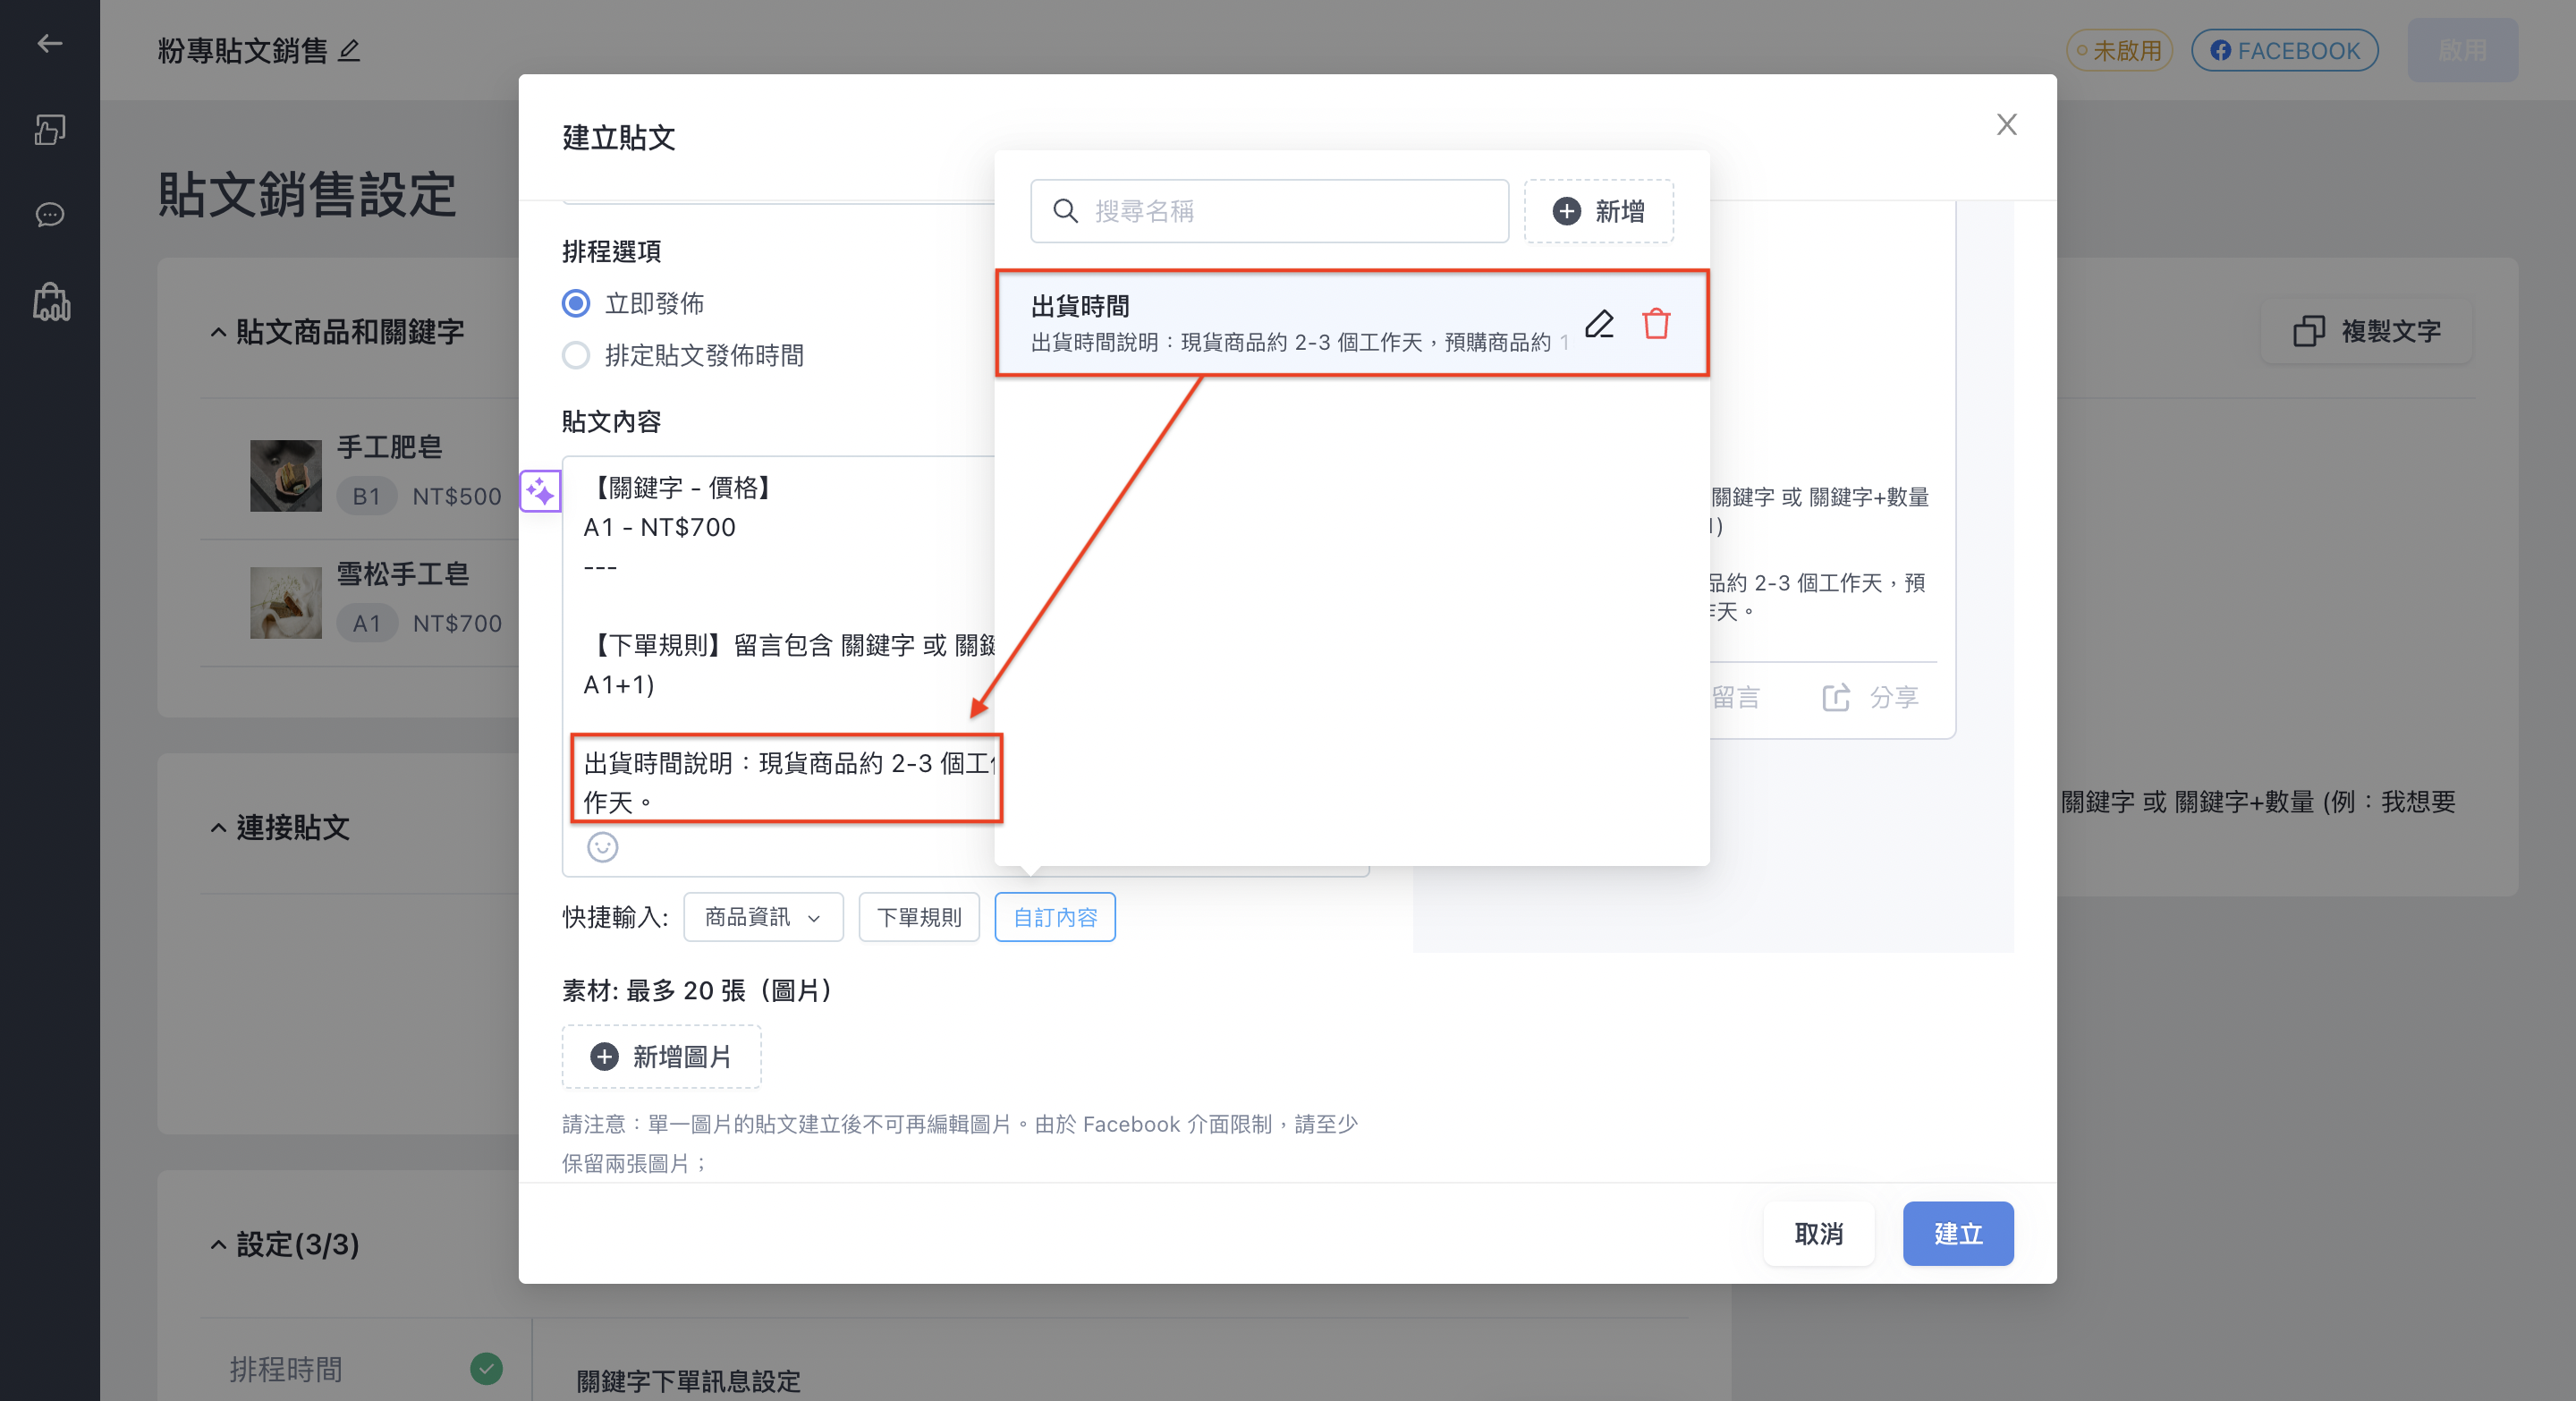Confirm with the blue 建立 button
Image resolution: width=2576 pixels, height=1401 pixels.
coord(1957,1233)
